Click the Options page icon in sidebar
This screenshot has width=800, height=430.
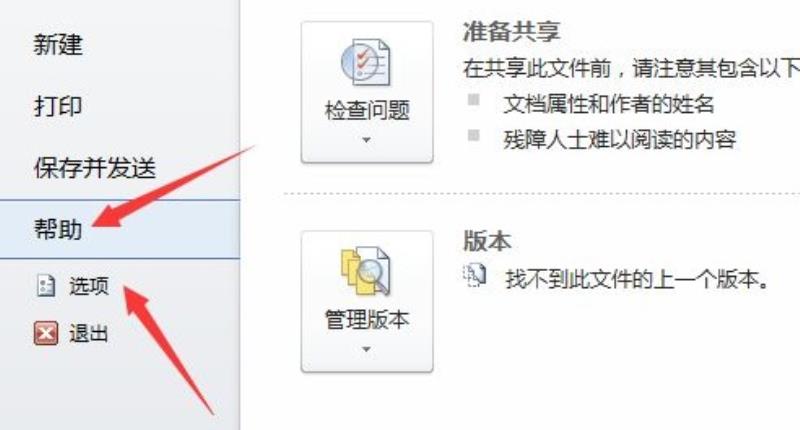coord(46,286)
